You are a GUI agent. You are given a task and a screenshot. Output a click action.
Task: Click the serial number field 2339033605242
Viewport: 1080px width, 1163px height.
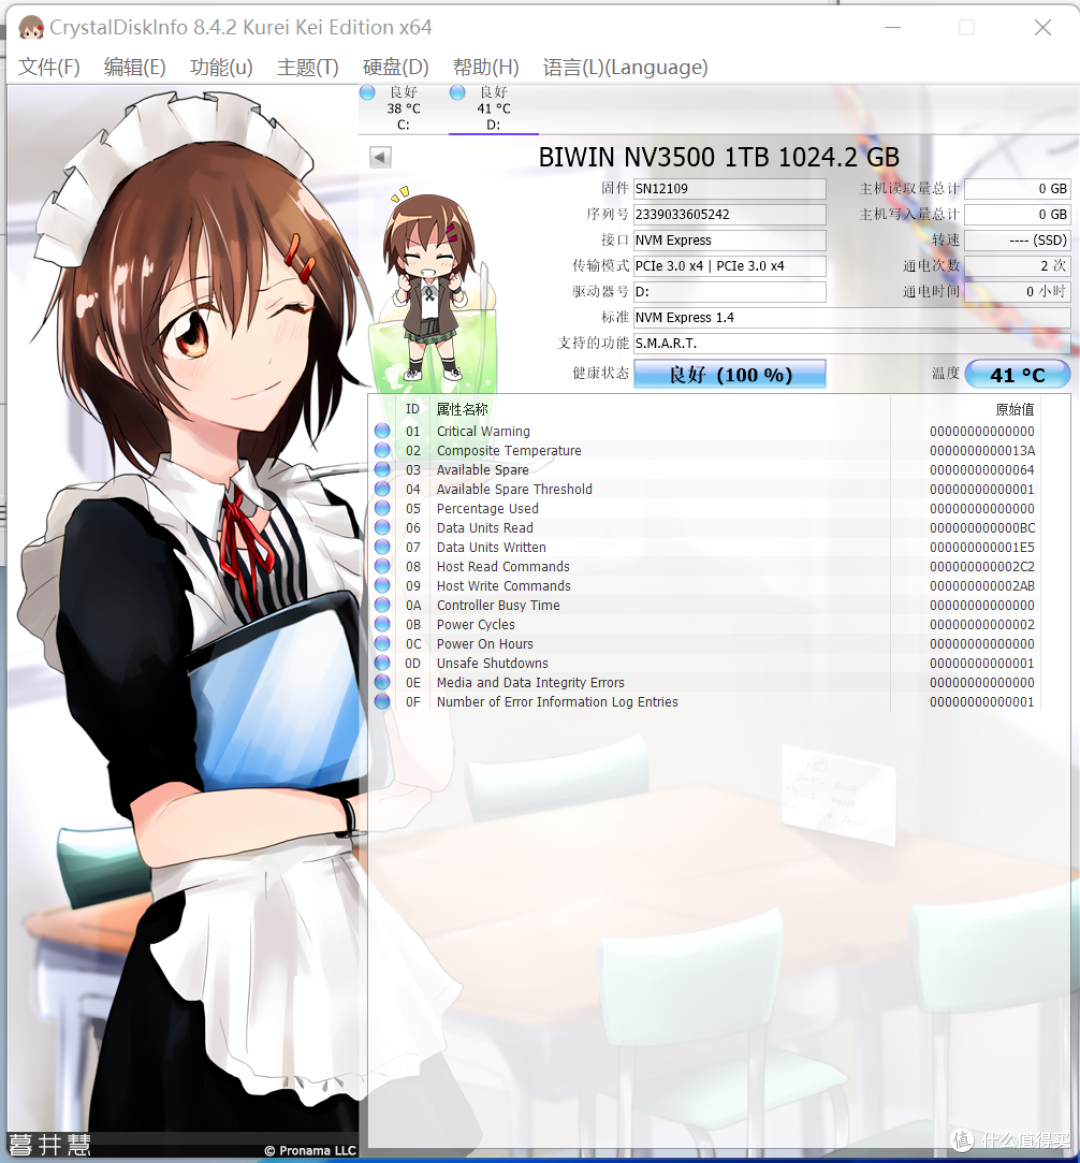click(729, 214)
